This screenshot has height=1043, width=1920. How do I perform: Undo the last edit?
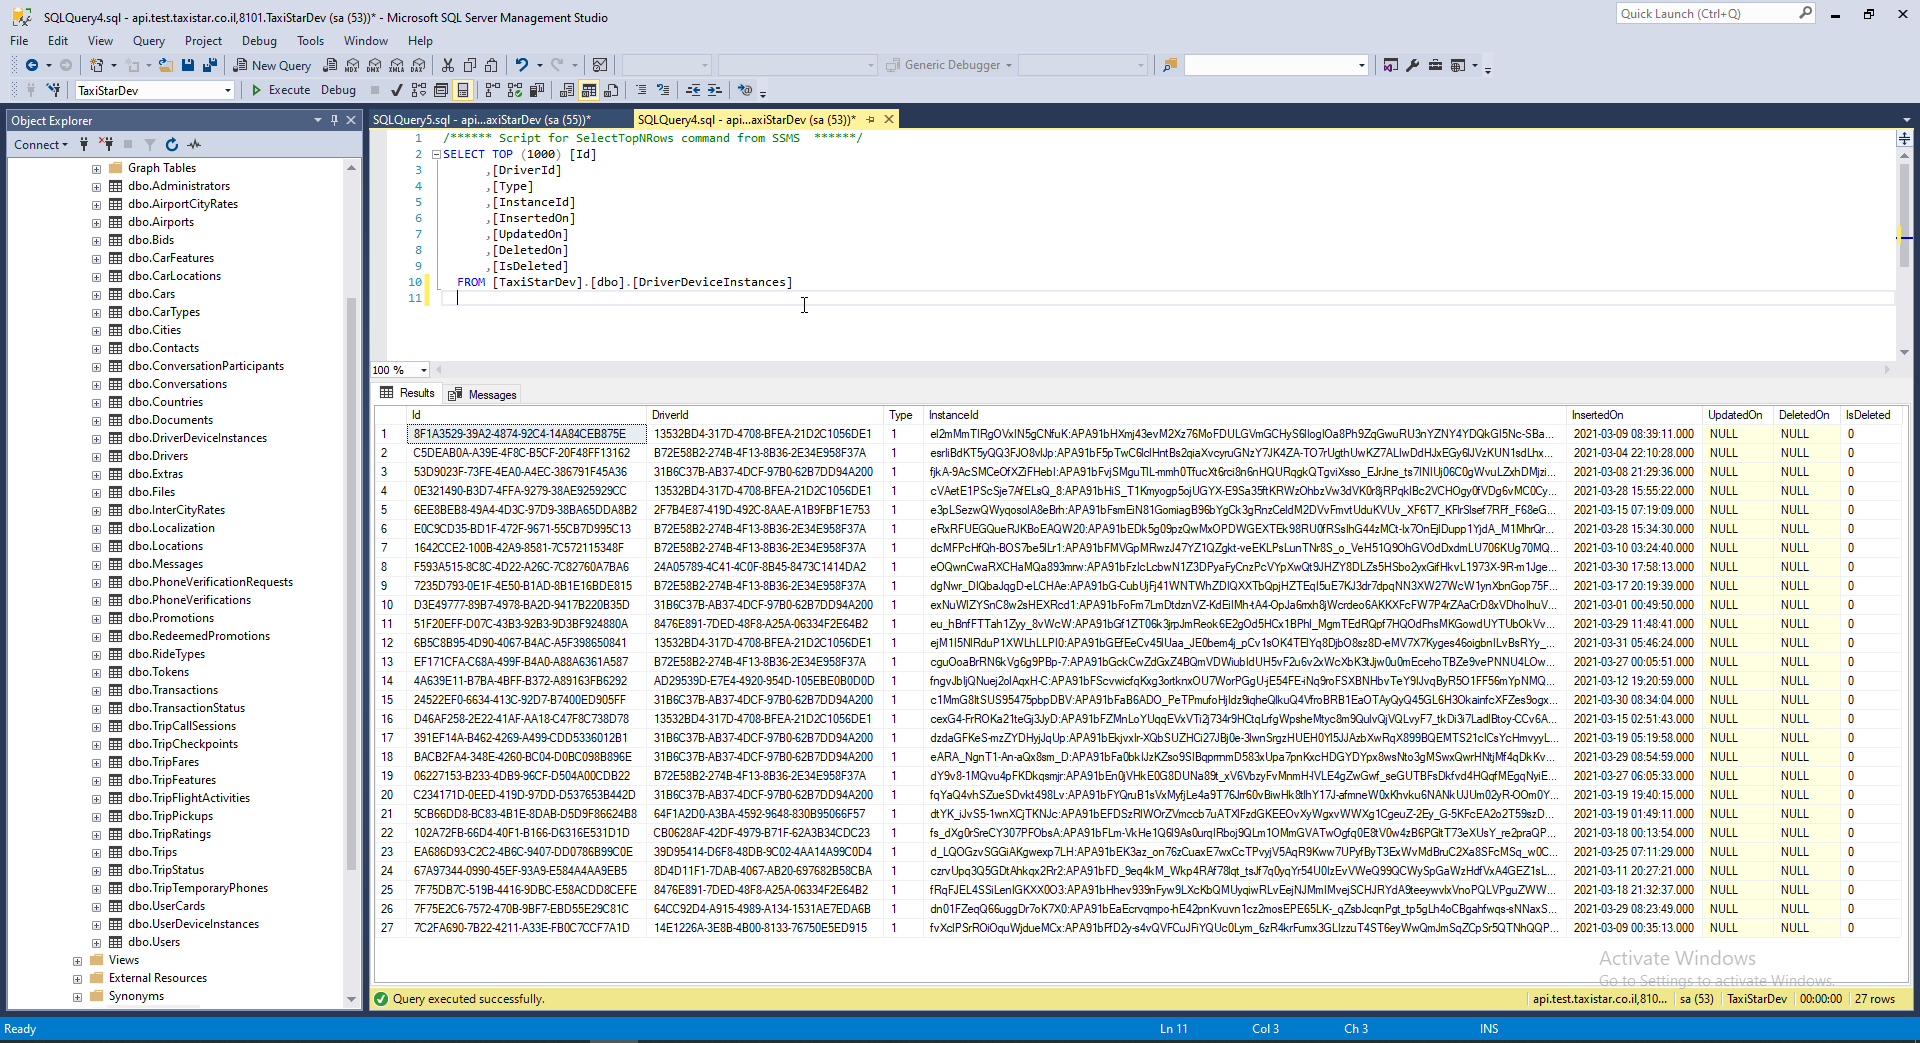click(x=521, y=65)
